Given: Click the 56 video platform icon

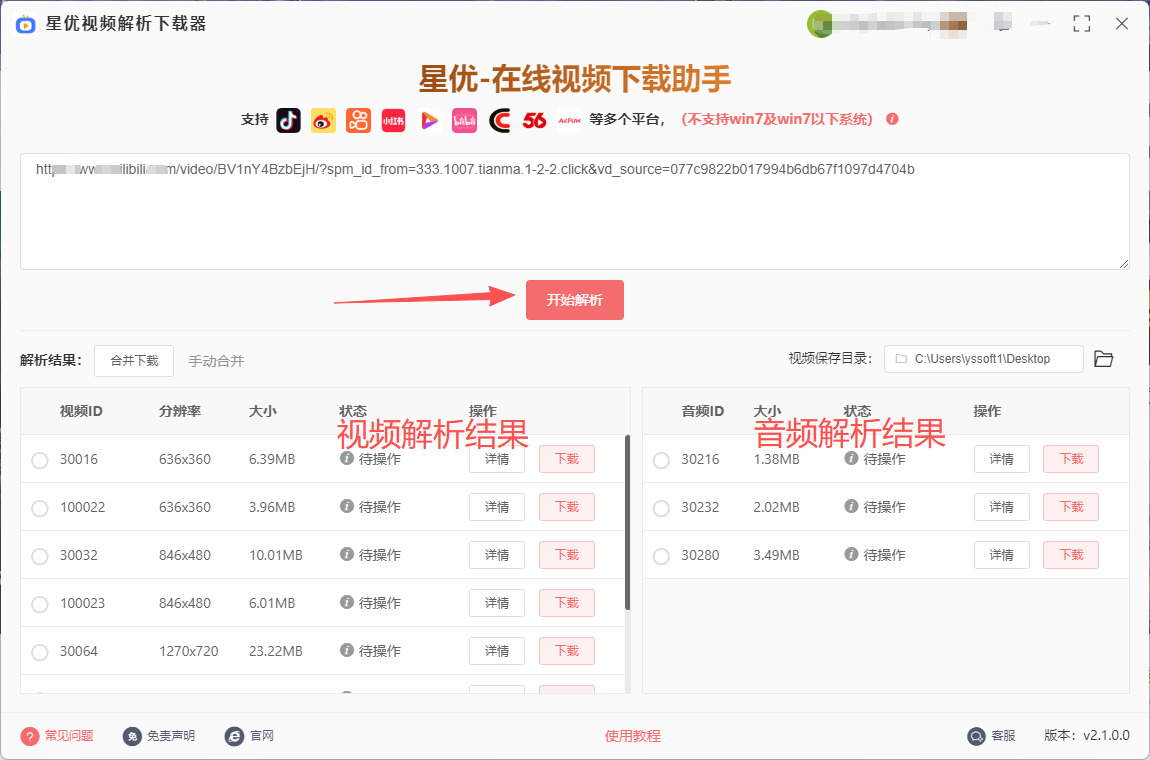Looking at the screenshot, I should pyautogui.click(x=535, y=120).
